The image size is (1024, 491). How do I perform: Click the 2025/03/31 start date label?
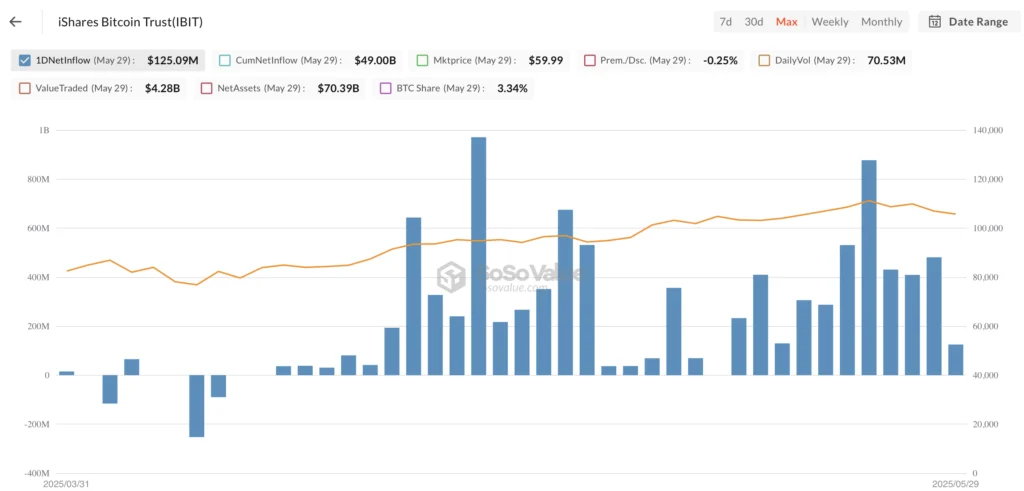coord(65,485)
